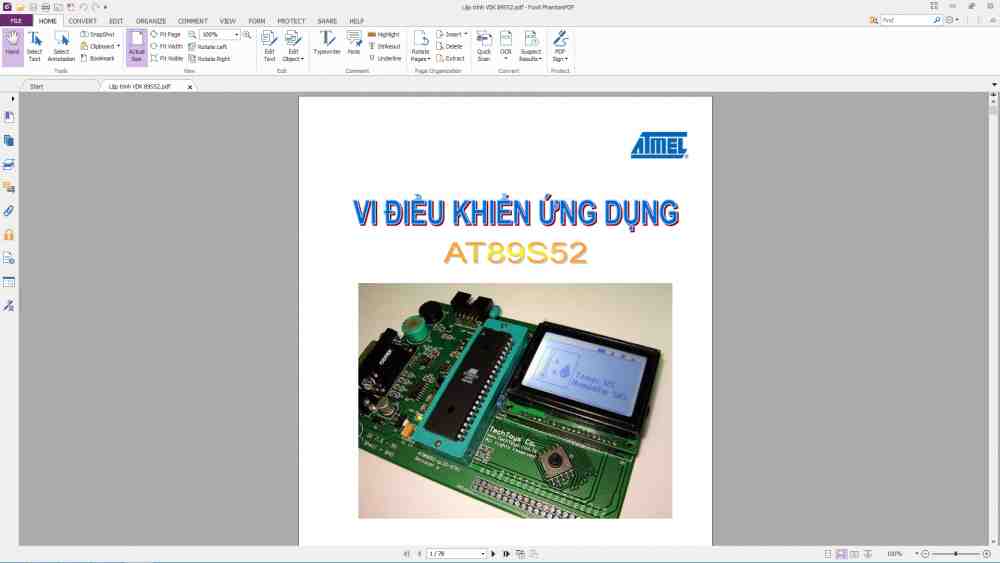The width and height of the screenshot is (1000, 563).
Task: Click the search magnifier in Find box
Action: point(937,20)
